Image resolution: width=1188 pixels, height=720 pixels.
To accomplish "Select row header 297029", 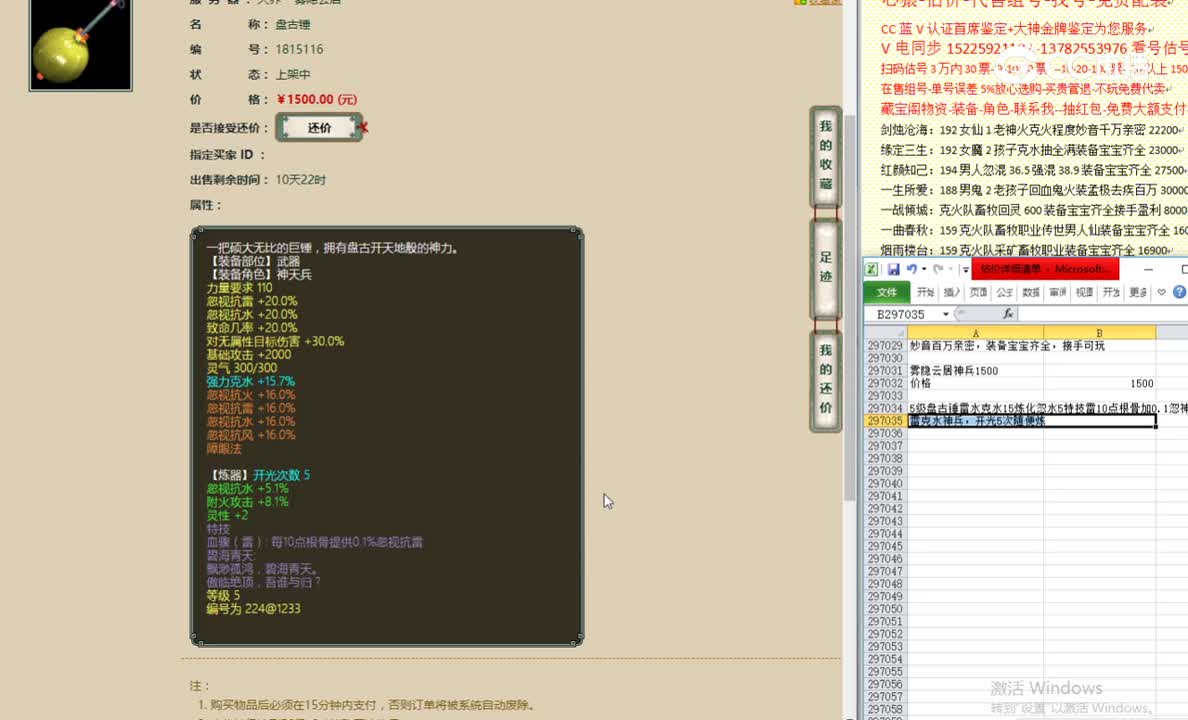I will tap(885, 346).
